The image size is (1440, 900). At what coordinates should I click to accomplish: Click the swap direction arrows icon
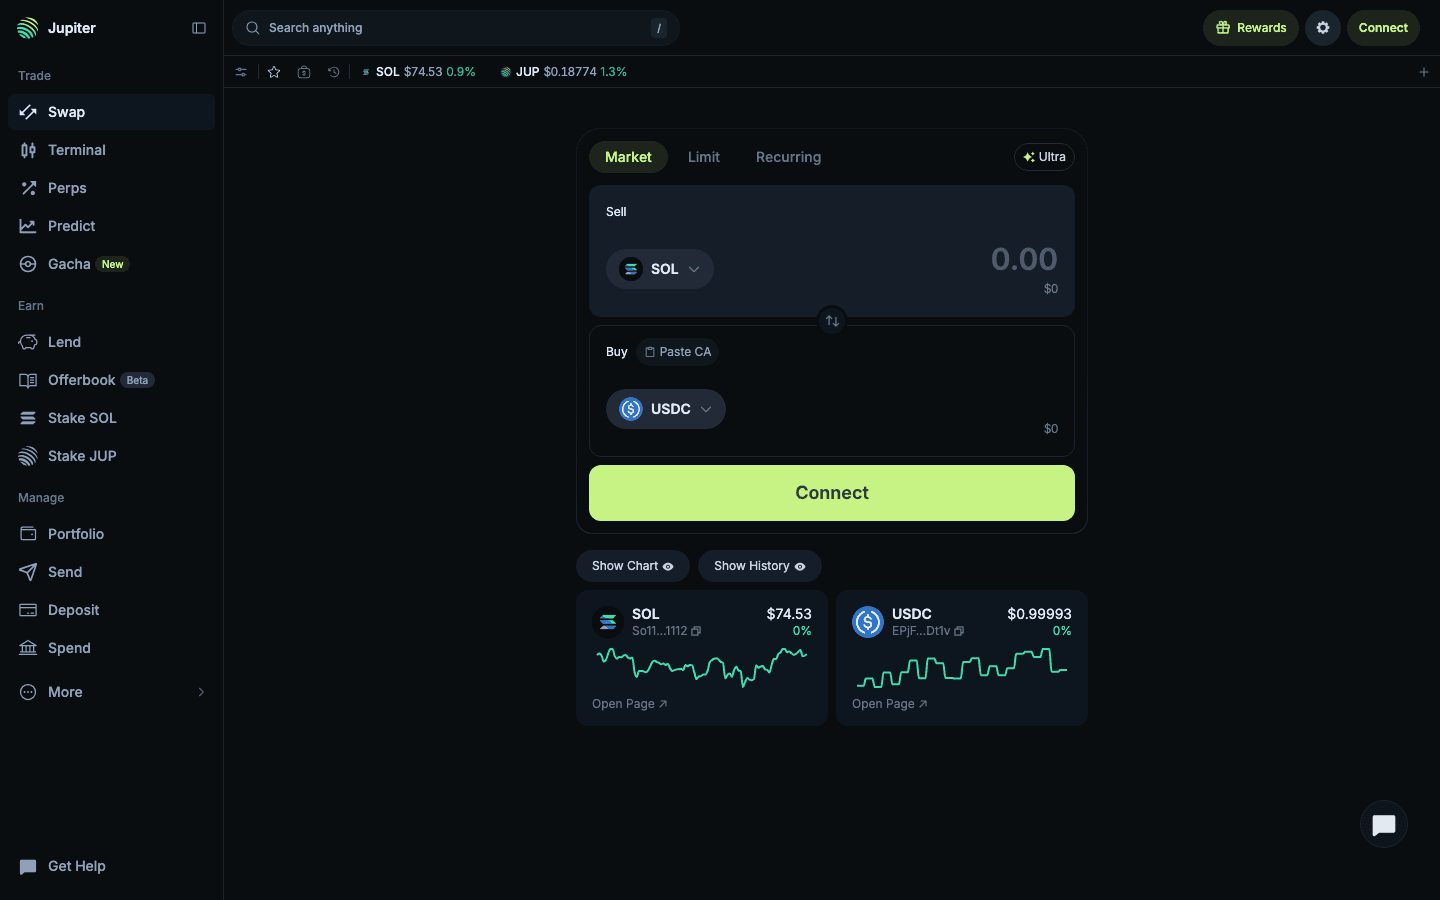pos(832,321)
